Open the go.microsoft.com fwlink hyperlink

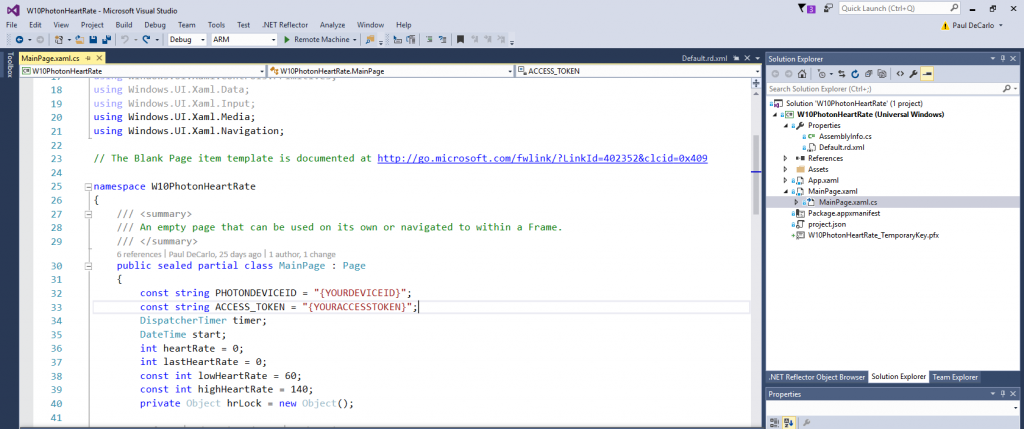coord(542,159)
